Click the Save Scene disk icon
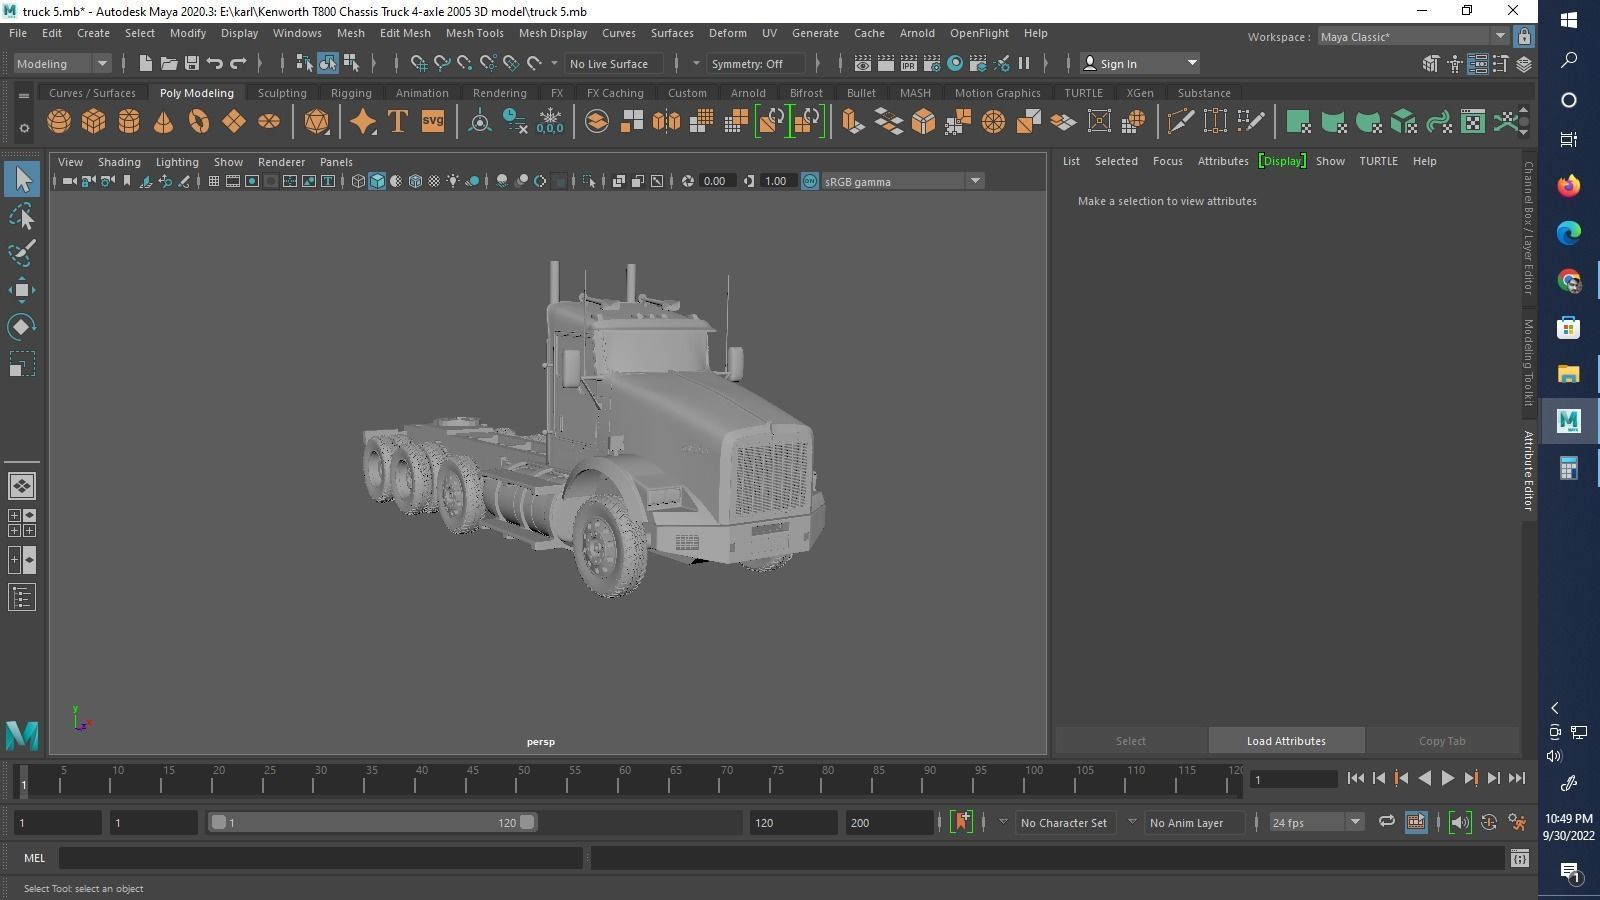The image size is (1600, 900). coord(191,63)
